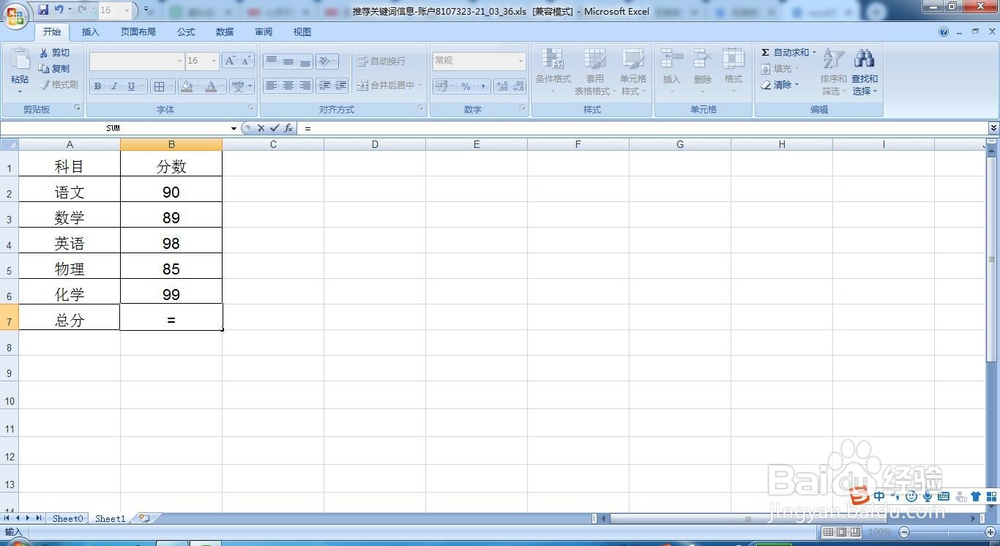Switch to the 数据 ribbon tab
The image size is (1000, 546).
pyautogui.click(x=224, y=32)
